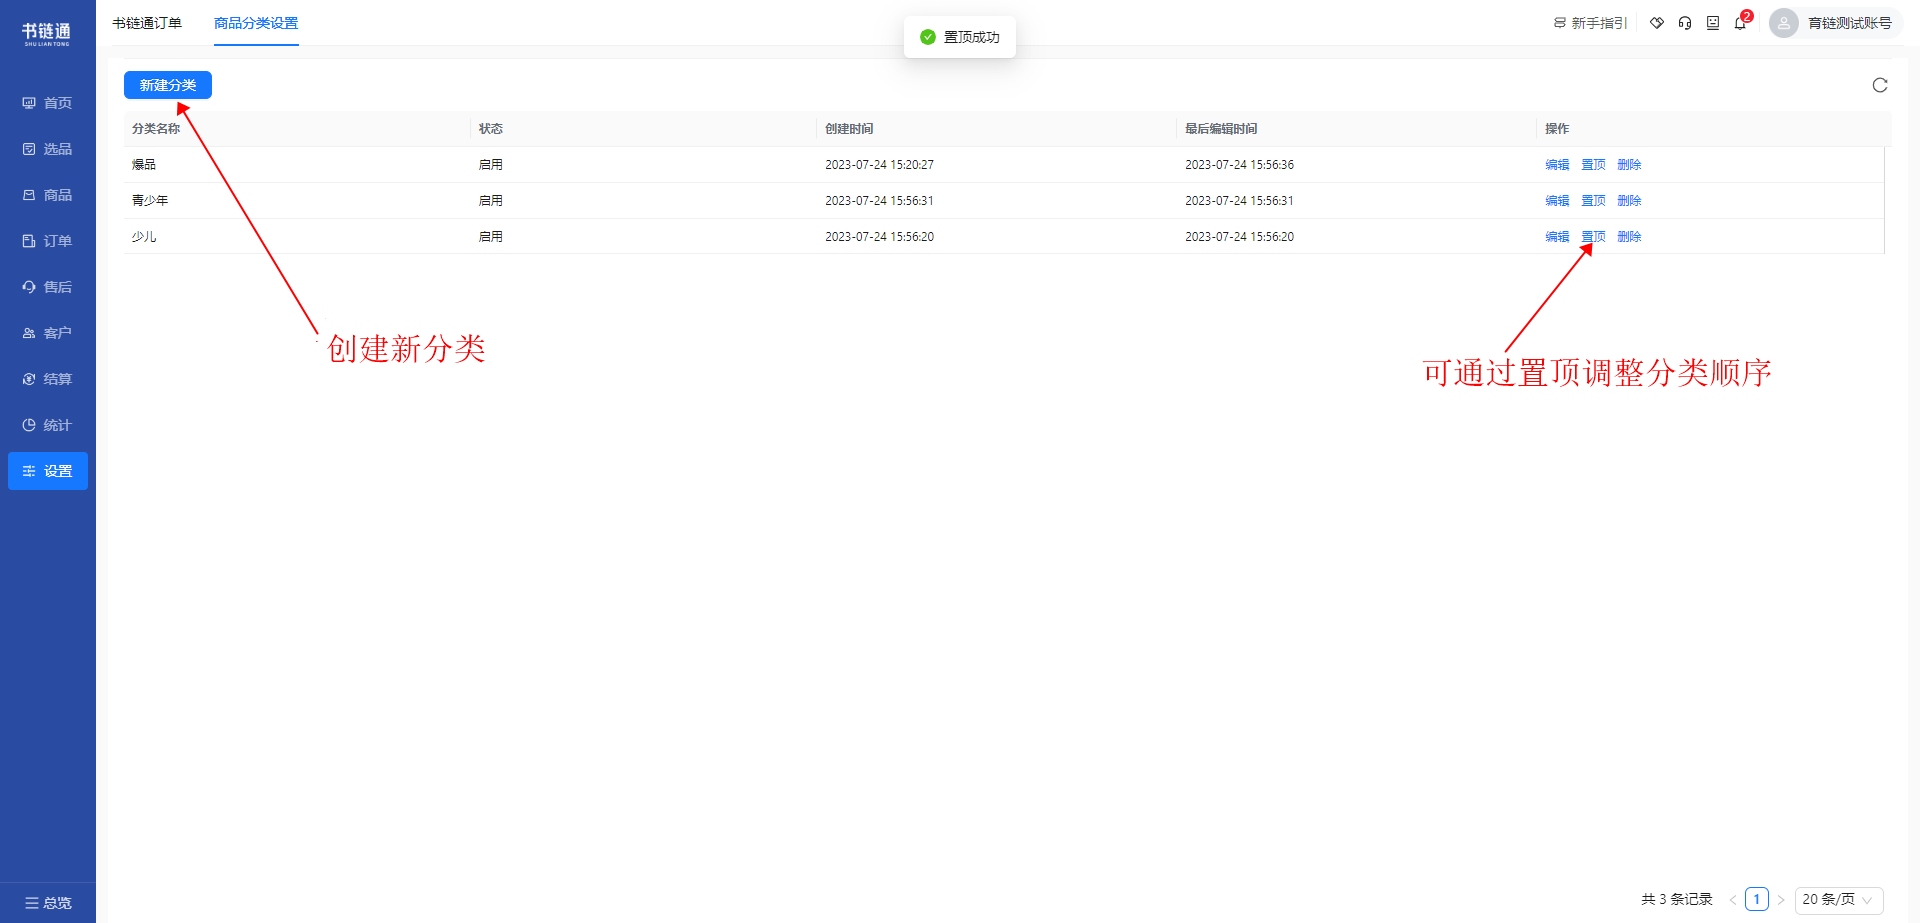
Task: Select the 青少年 name cell
Action: pos(150,201)
